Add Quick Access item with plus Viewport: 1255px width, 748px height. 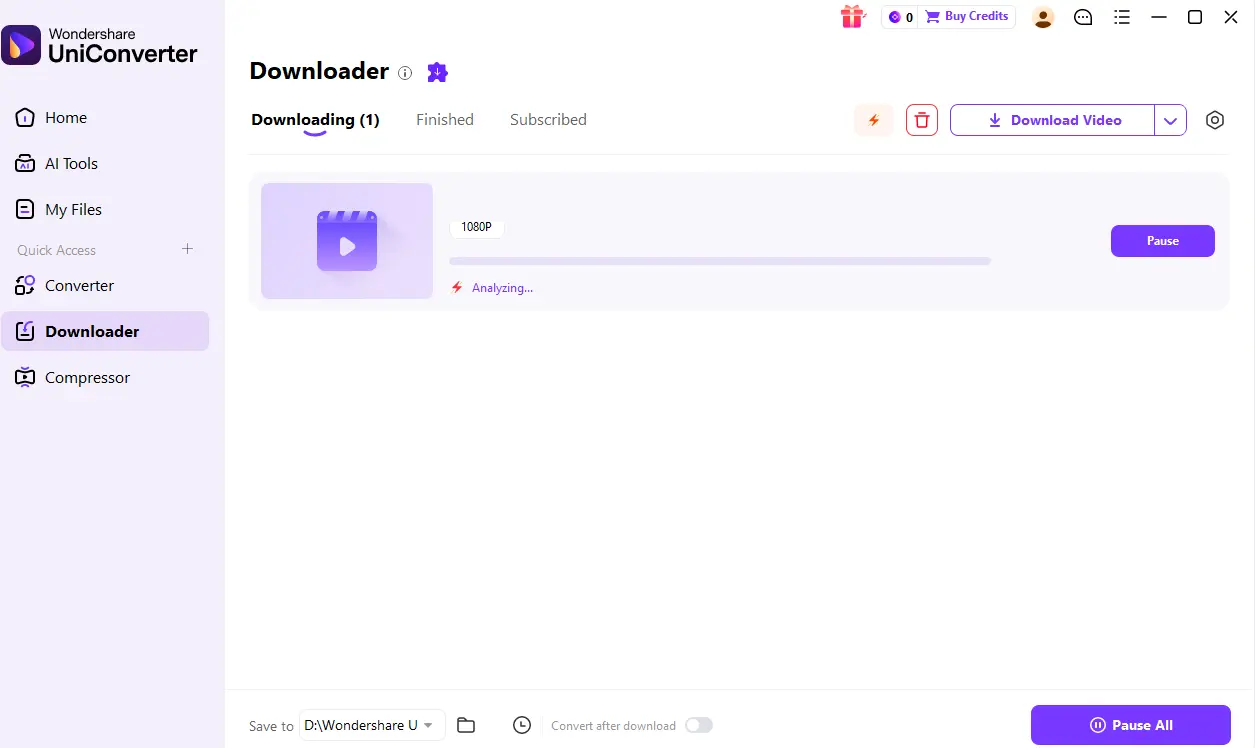(x=187, y=249)
